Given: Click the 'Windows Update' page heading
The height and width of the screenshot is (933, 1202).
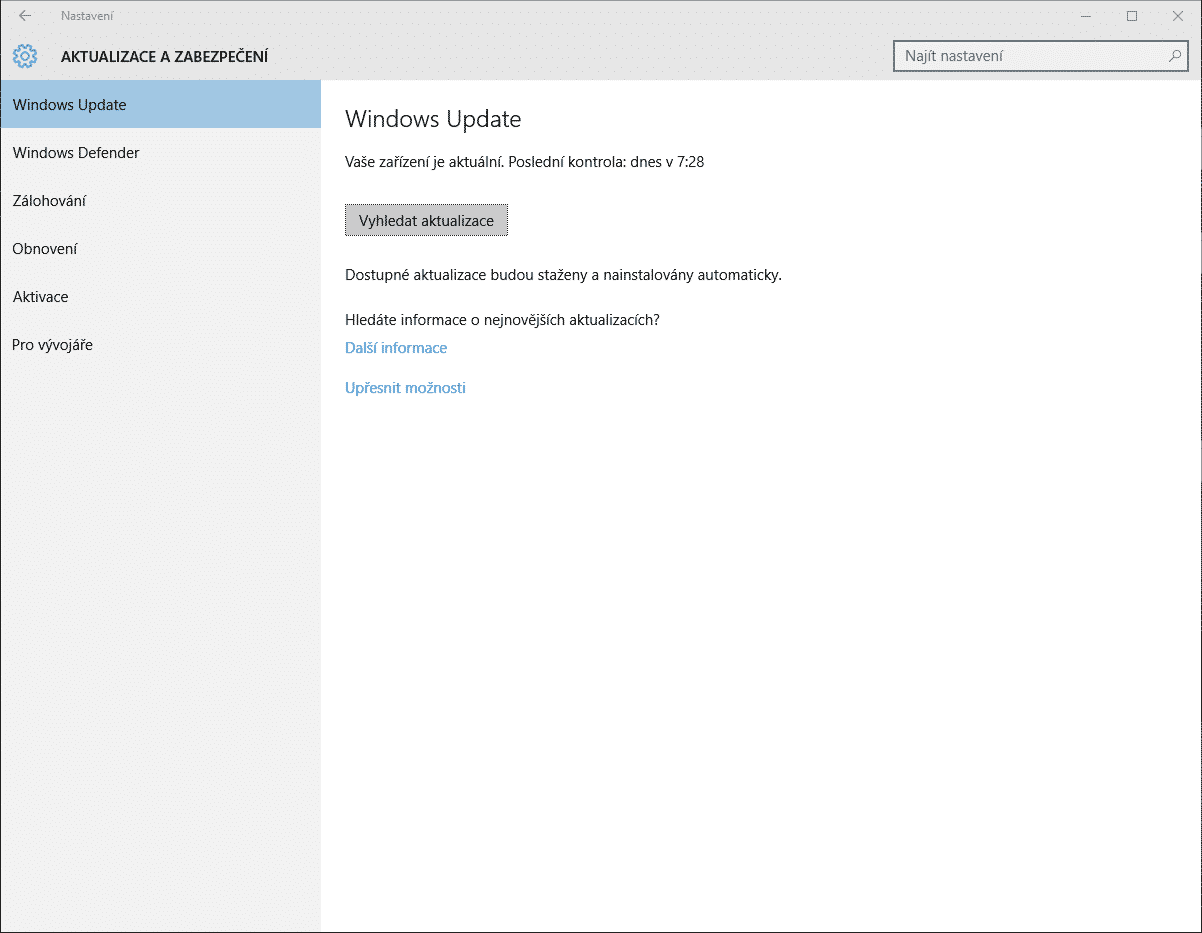Looking at the screenshot, I should 433,119.
